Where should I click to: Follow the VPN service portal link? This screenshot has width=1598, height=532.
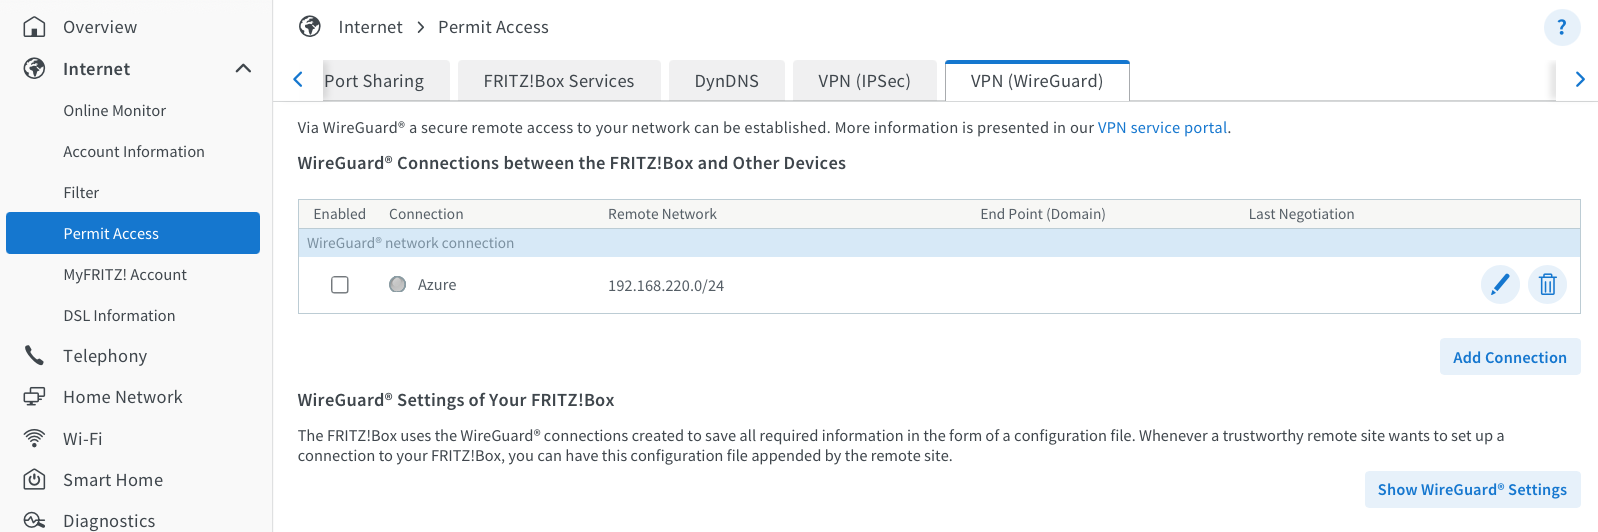[x=1162, y=128]
